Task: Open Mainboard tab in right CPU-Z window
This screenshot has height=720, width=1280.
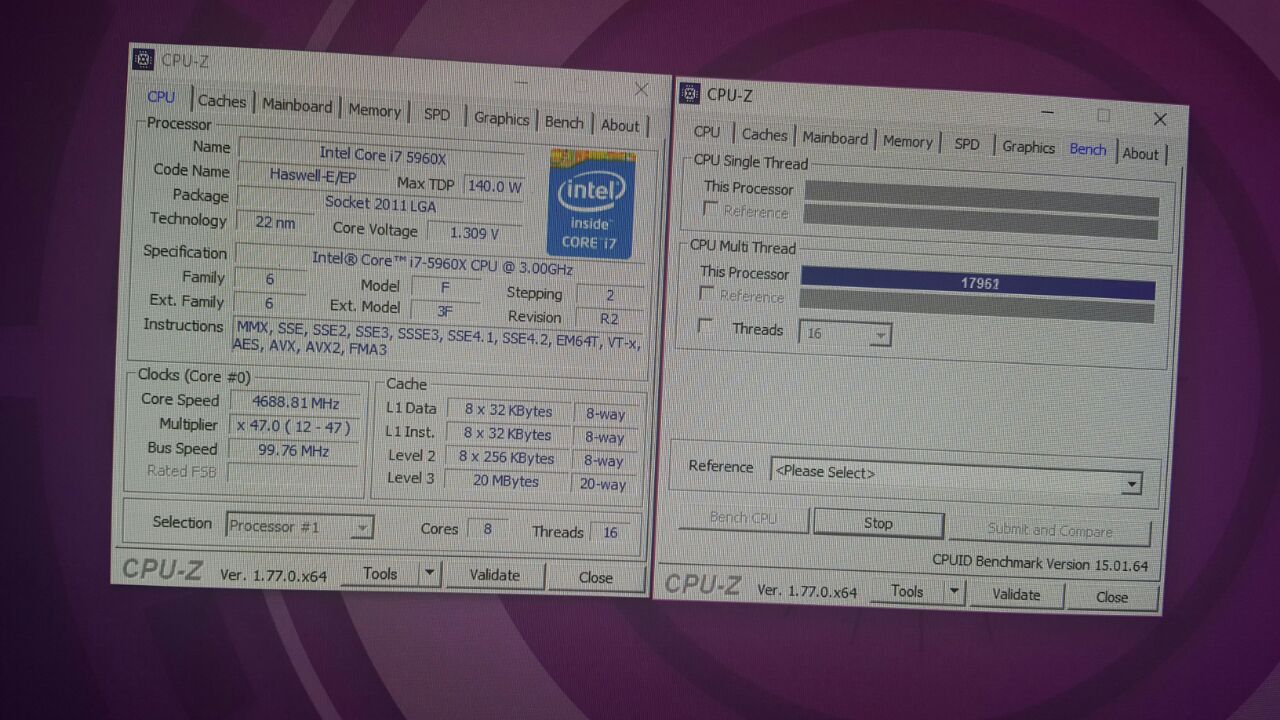Action: [x=835, y=138]
